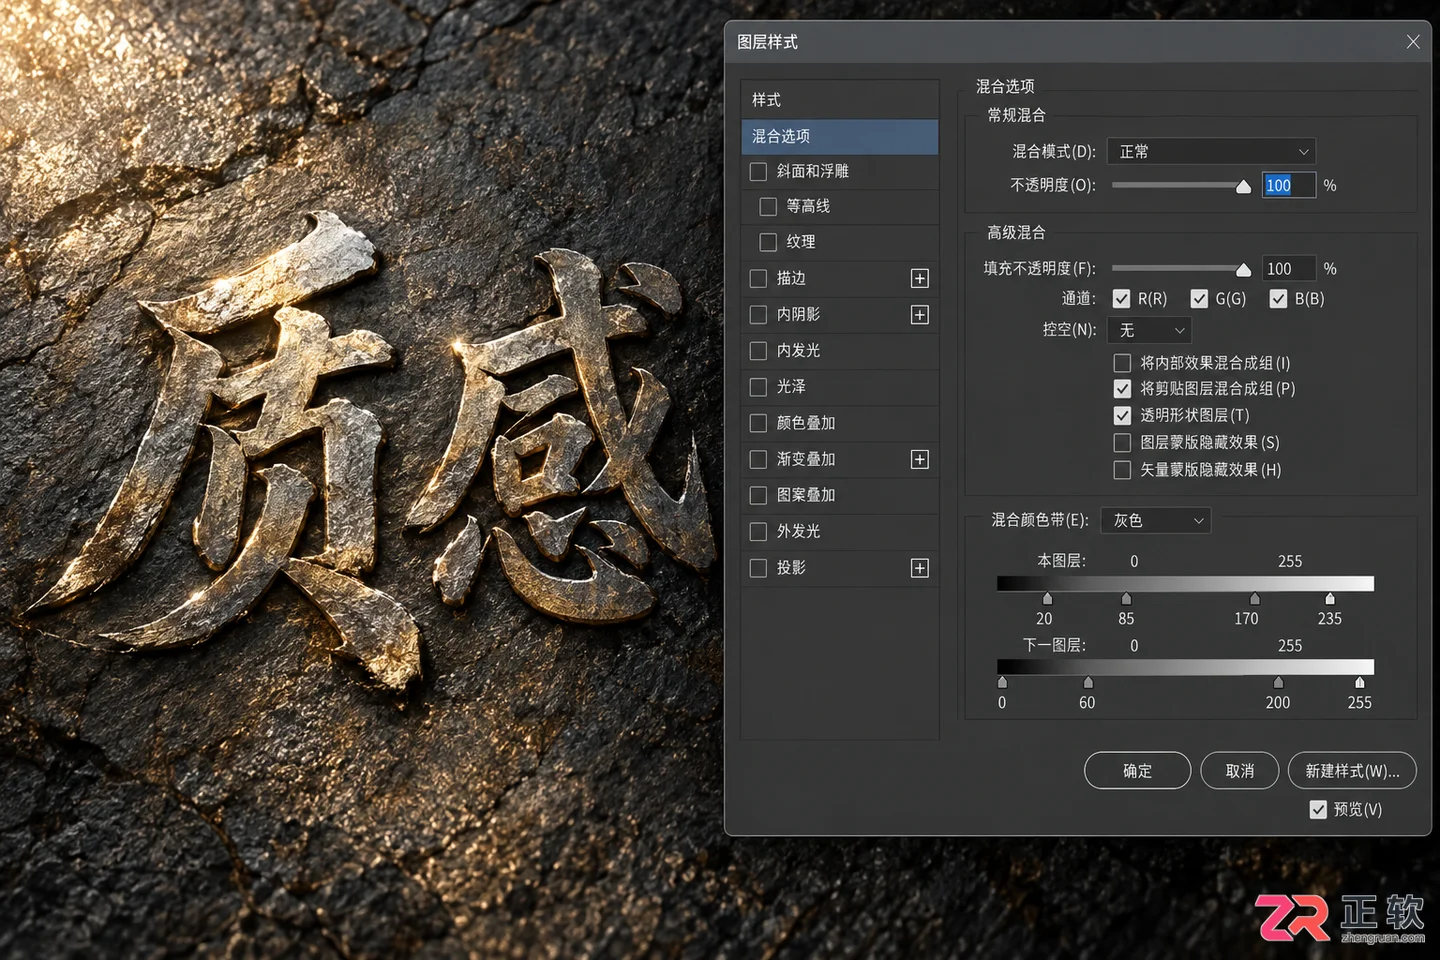Open the 外发光 settings row
Screen dimensions: 1440x960
tap(840, 532)
